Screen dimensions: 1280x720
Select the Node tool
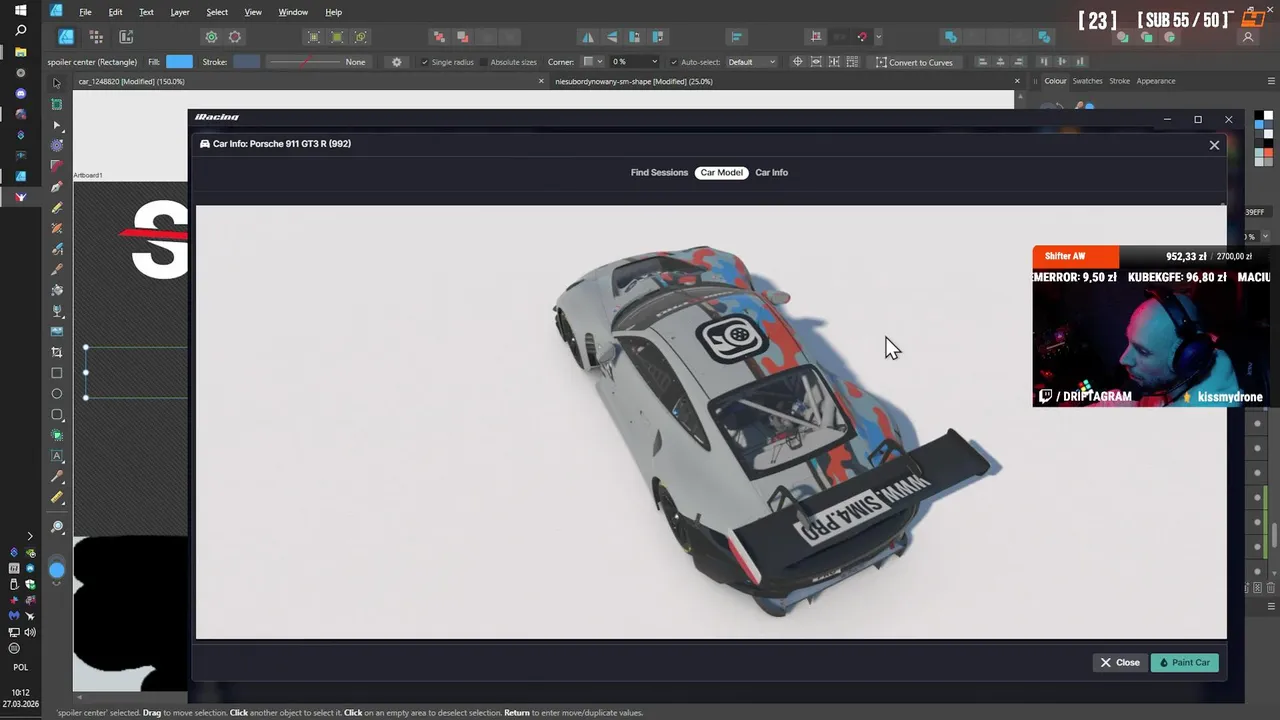tap(57, 125)
